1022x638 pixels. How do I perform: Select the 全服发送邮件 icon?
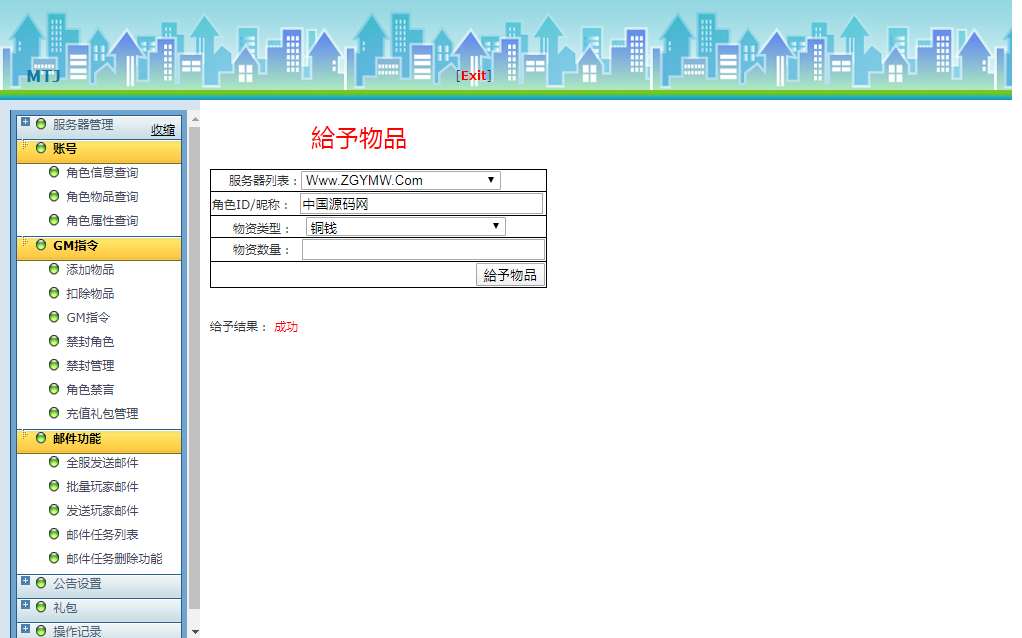(x=54, y=462)
